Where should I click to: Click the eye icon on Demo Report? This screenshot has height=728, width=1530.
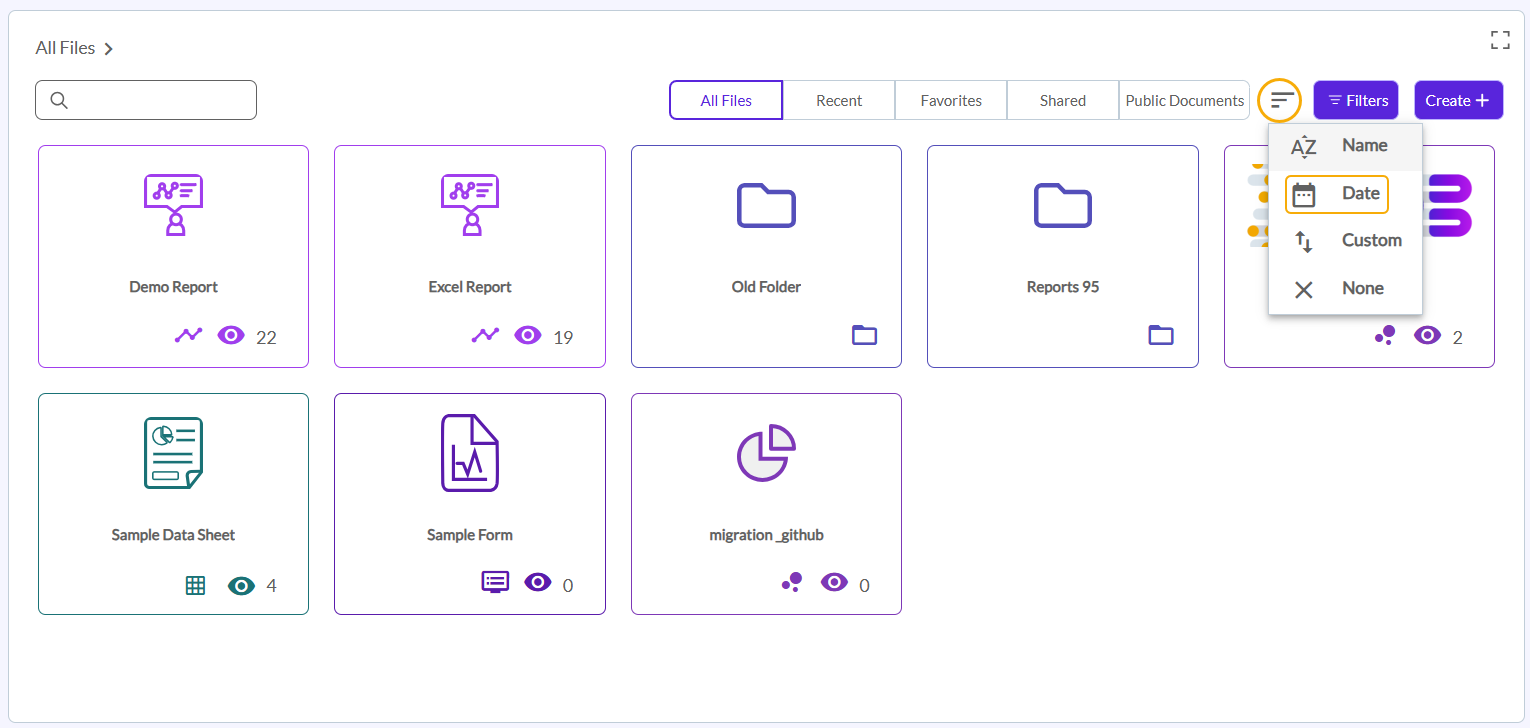(x=231, y=336)
